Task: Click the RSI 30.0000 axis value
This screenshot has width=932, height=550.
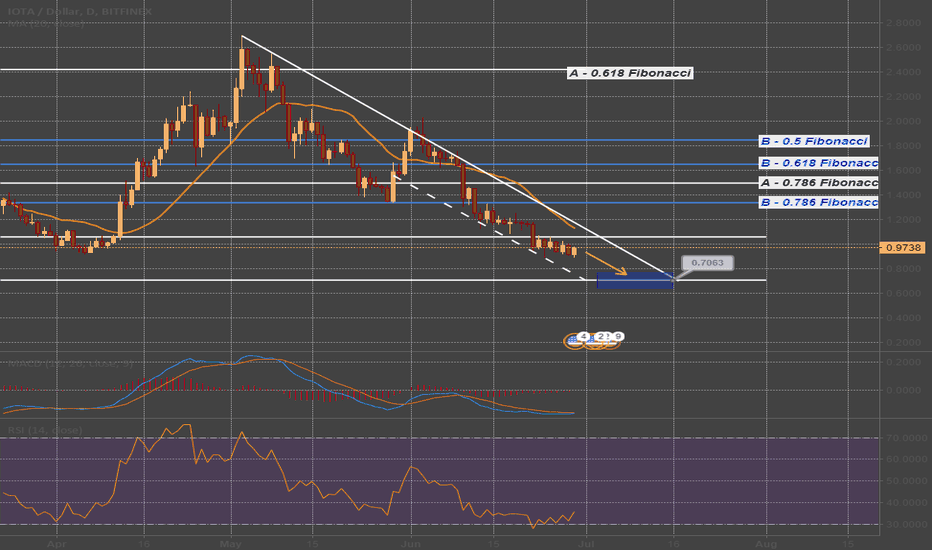Action: coord(905,524)
